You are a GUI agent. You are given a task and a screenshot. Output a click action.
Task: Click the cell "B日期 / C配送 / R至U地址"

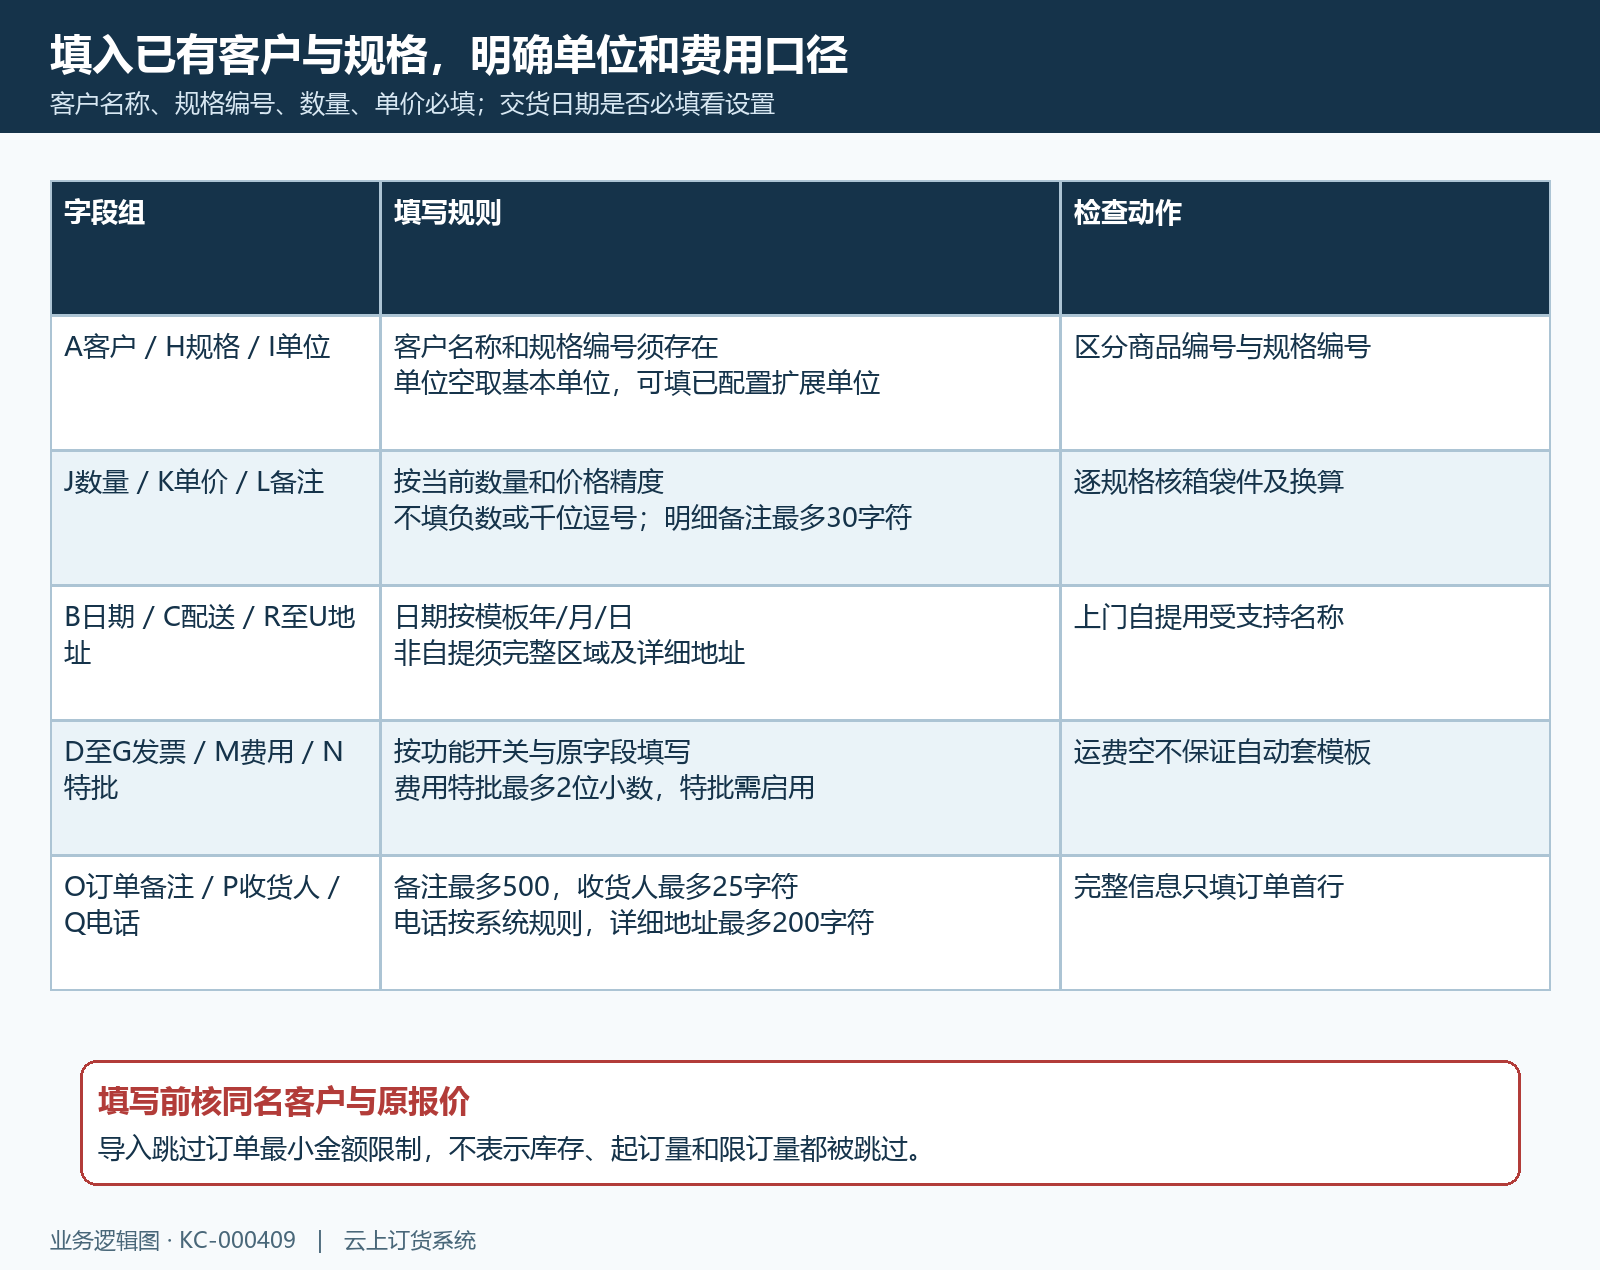tap(216, 653)
